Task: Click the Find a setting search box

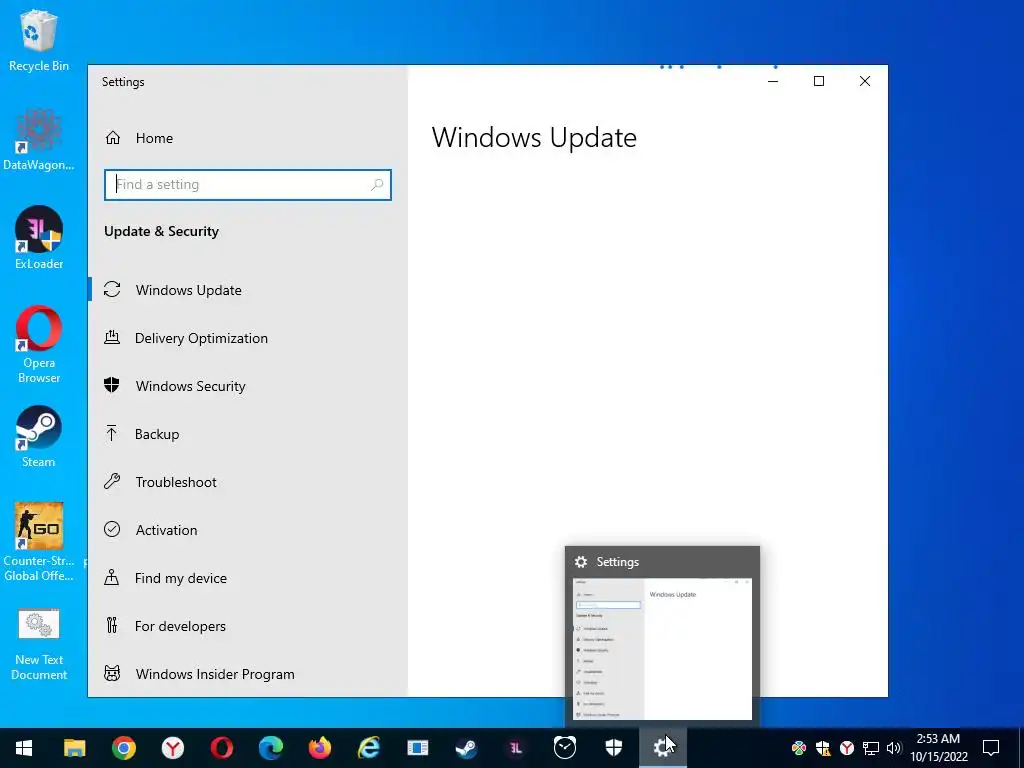Action: (248, 185)
